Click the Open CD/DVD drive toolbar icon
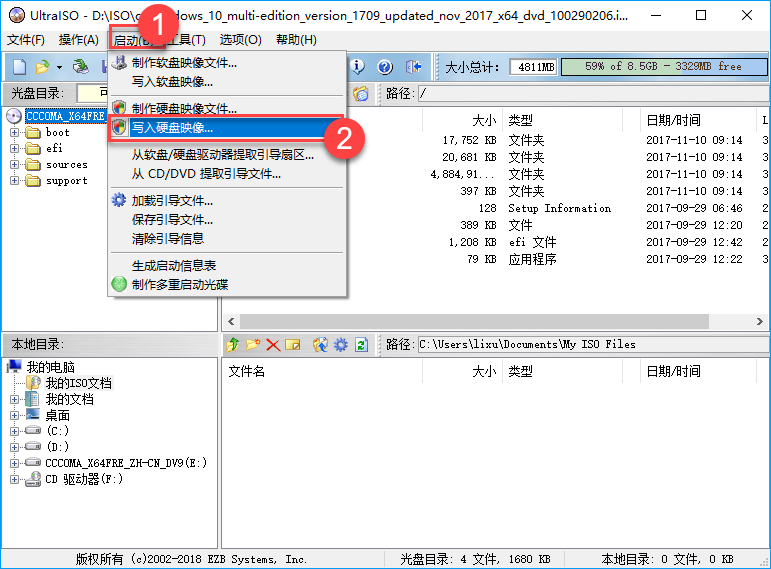This screenshot has width=771, height=569. 81,66
